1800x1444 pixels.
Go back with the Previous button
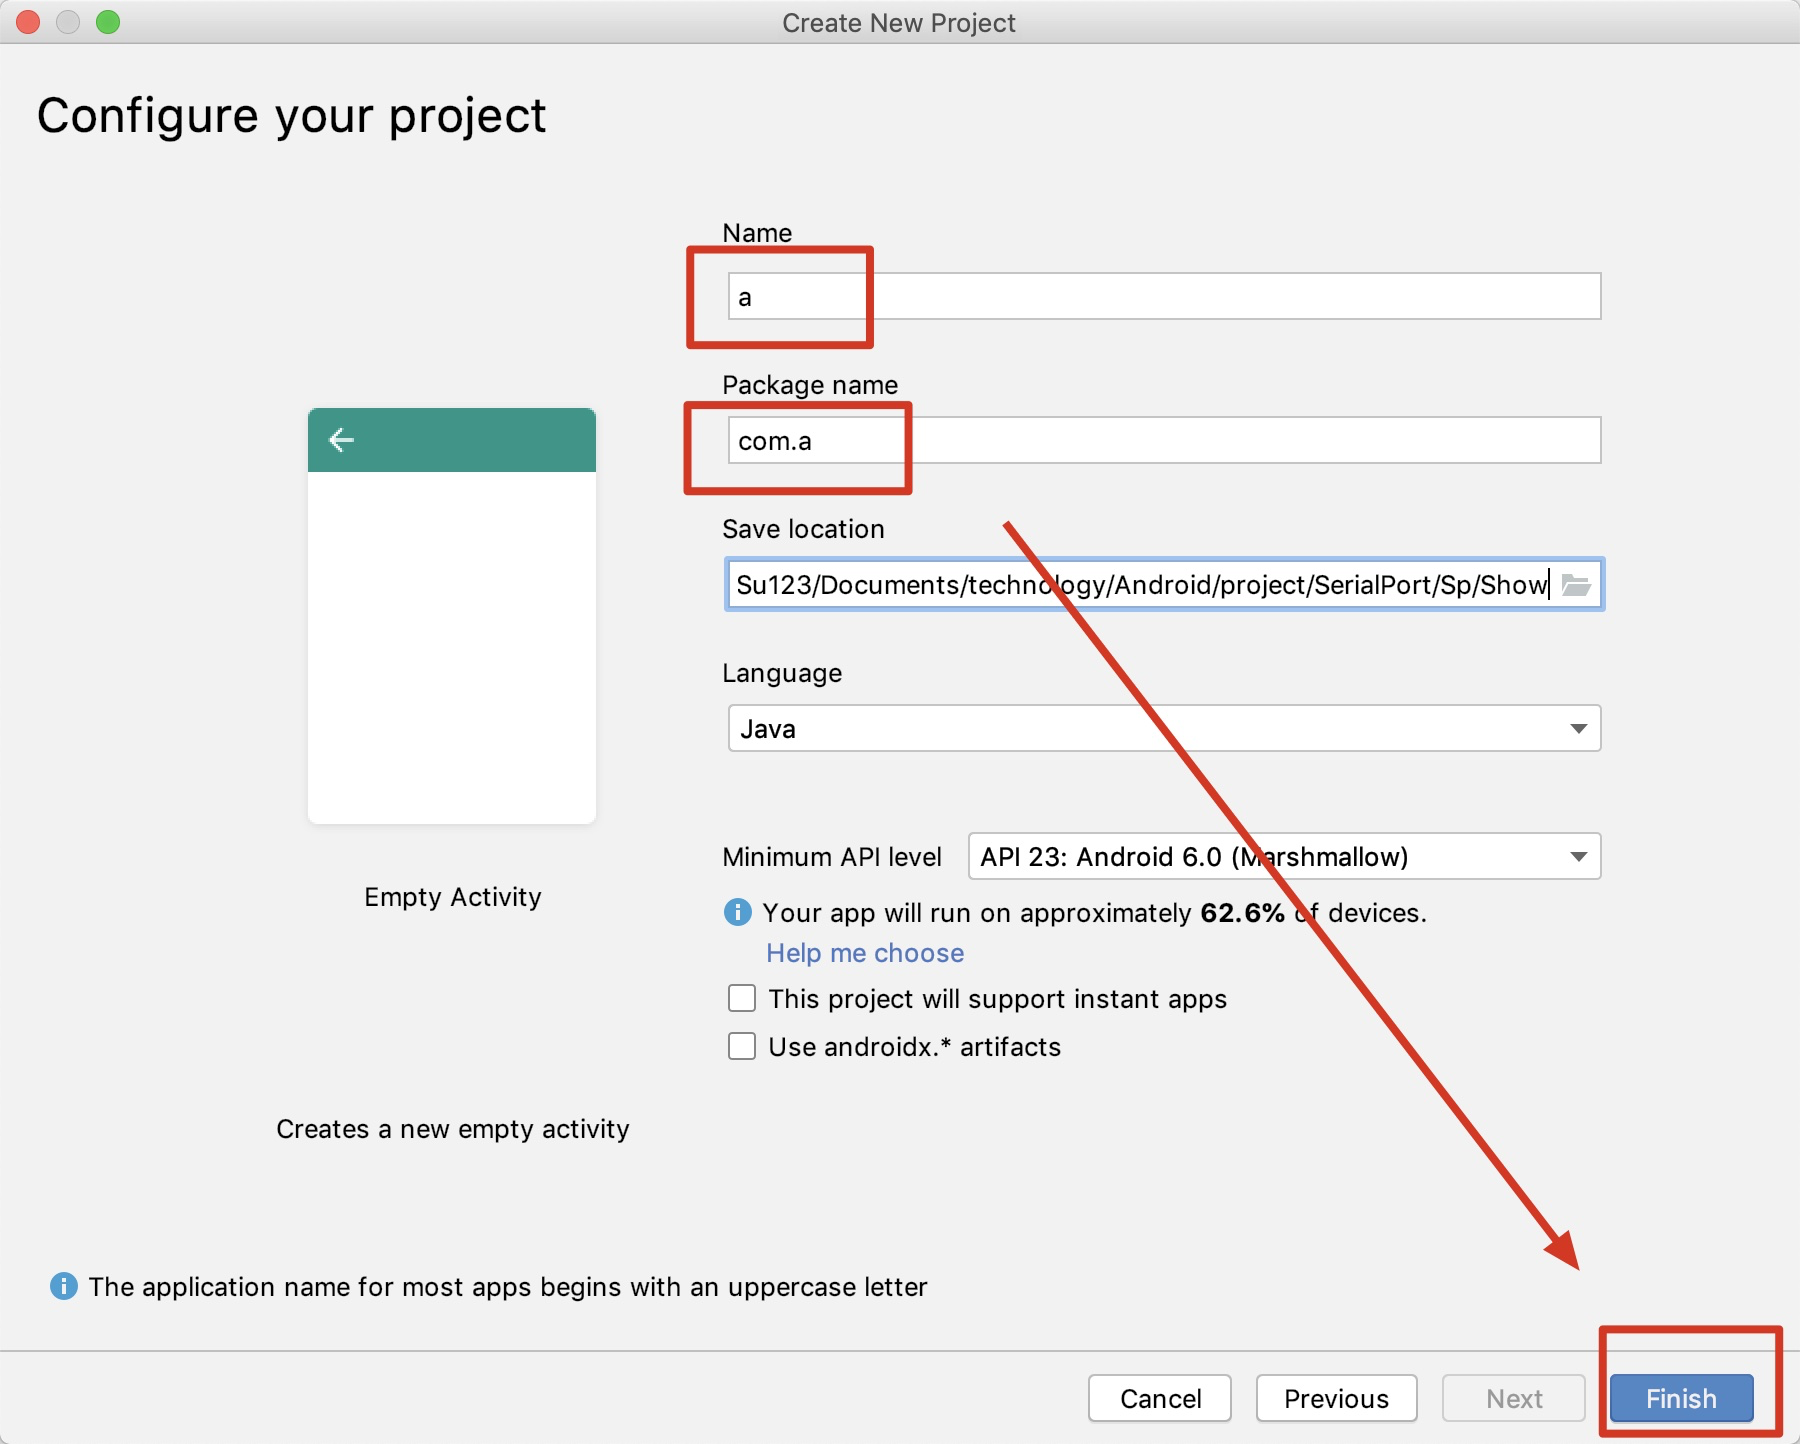pyautogui.click(x=1336, y=1398)
